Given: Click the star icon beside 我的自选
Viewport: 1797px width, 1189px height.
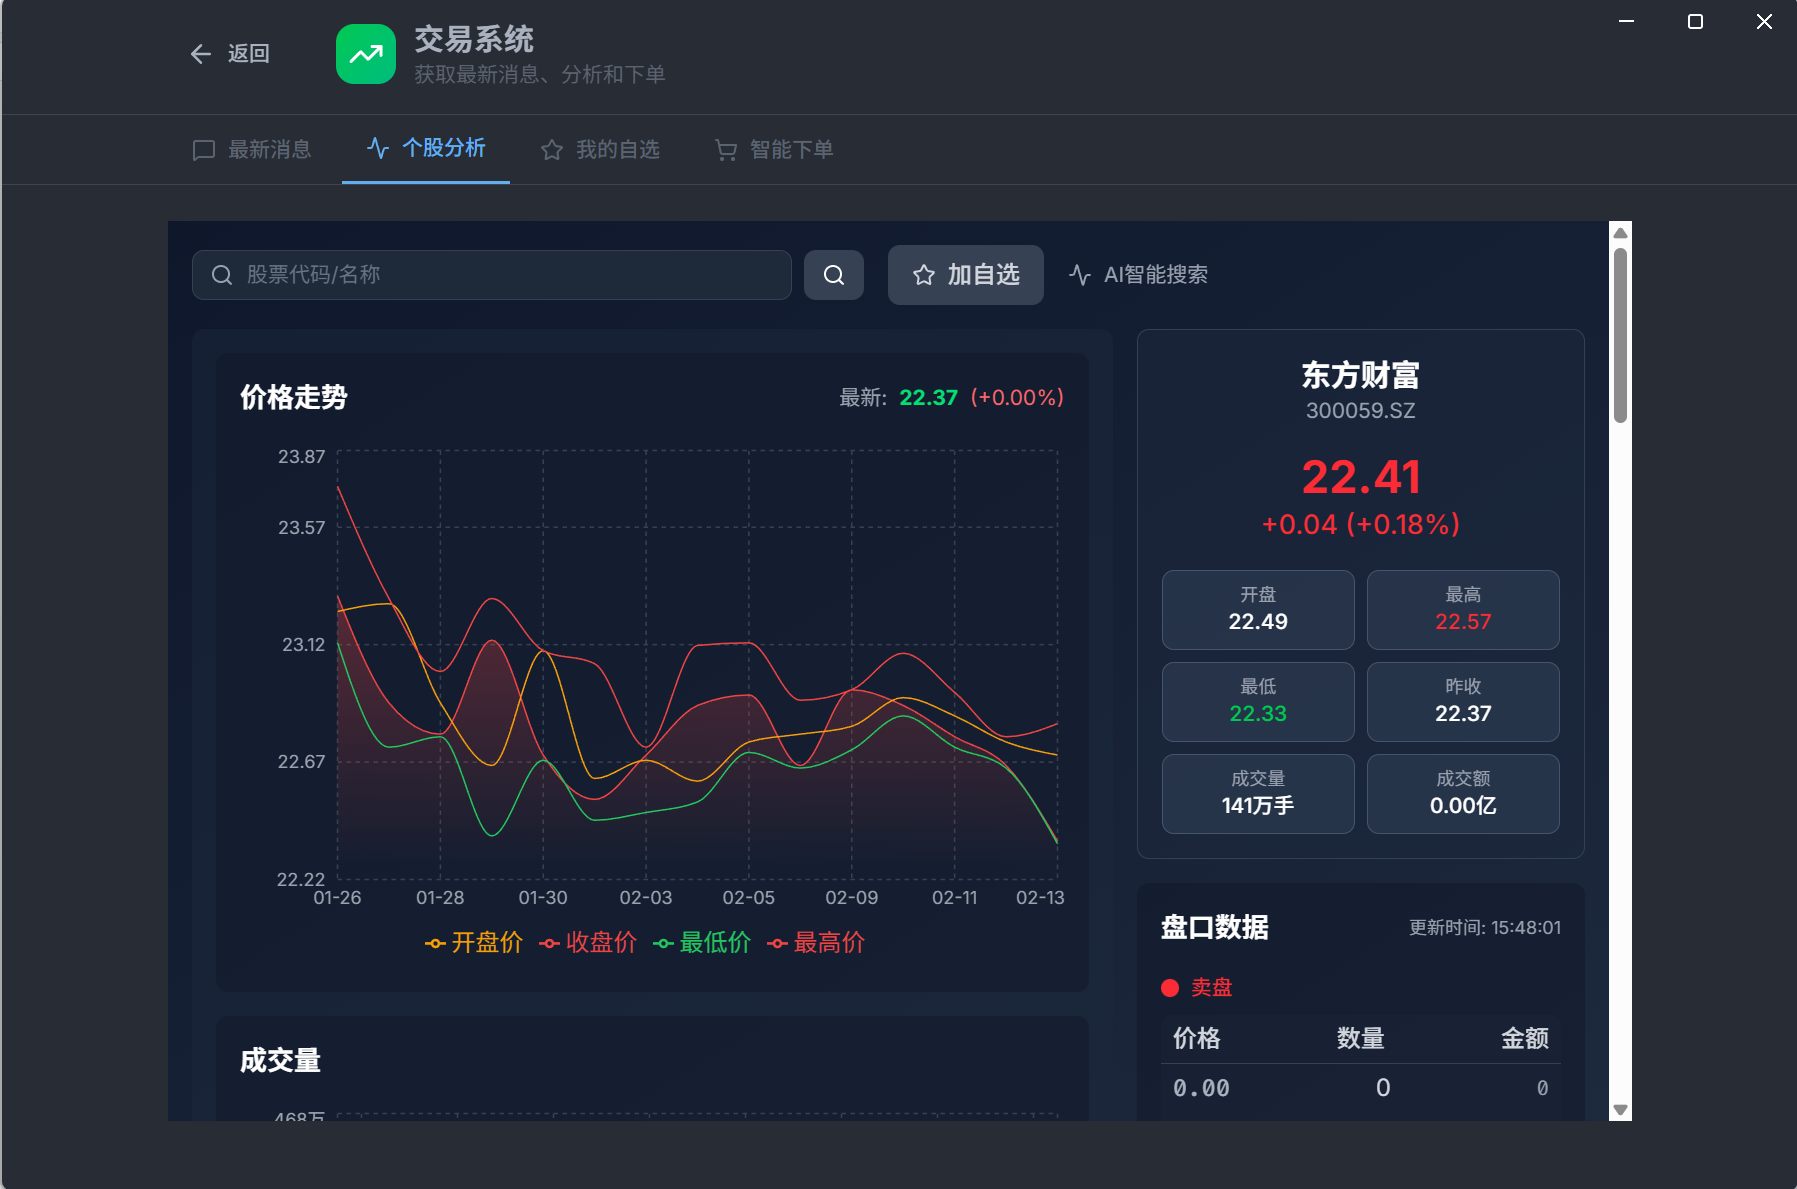Looking at the screenshot, I should 552,150.
